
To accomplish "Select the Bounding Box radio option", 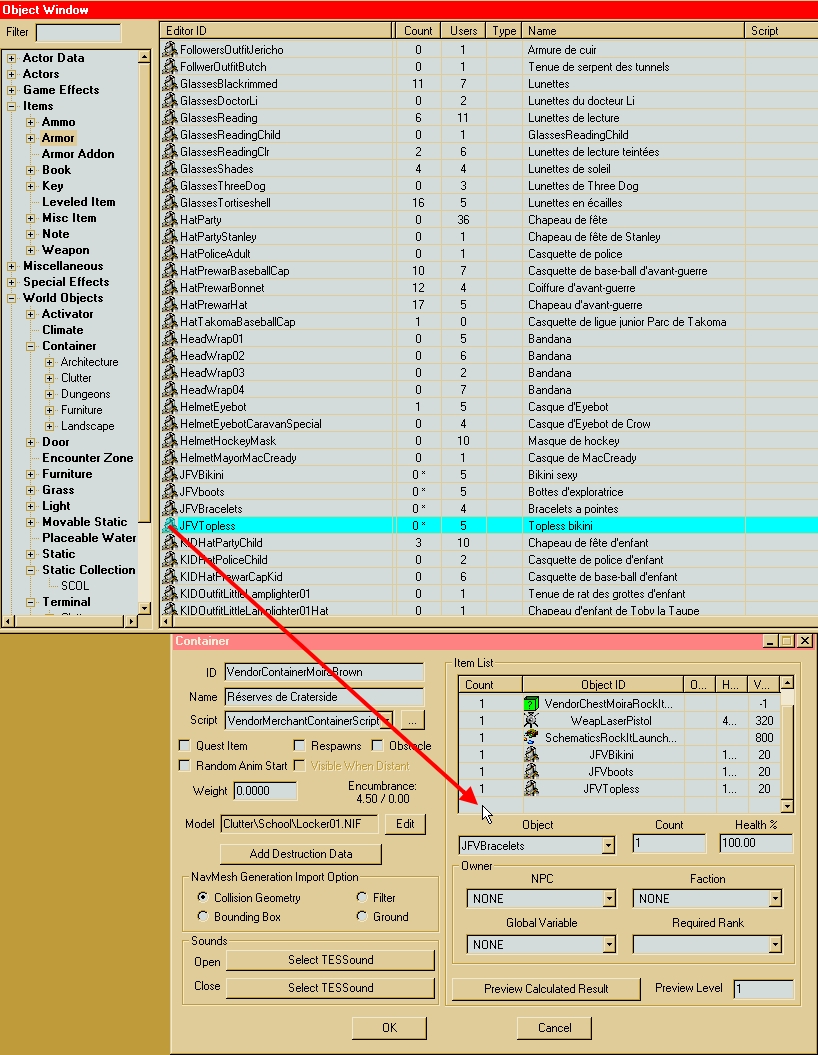I will [204, 917].
